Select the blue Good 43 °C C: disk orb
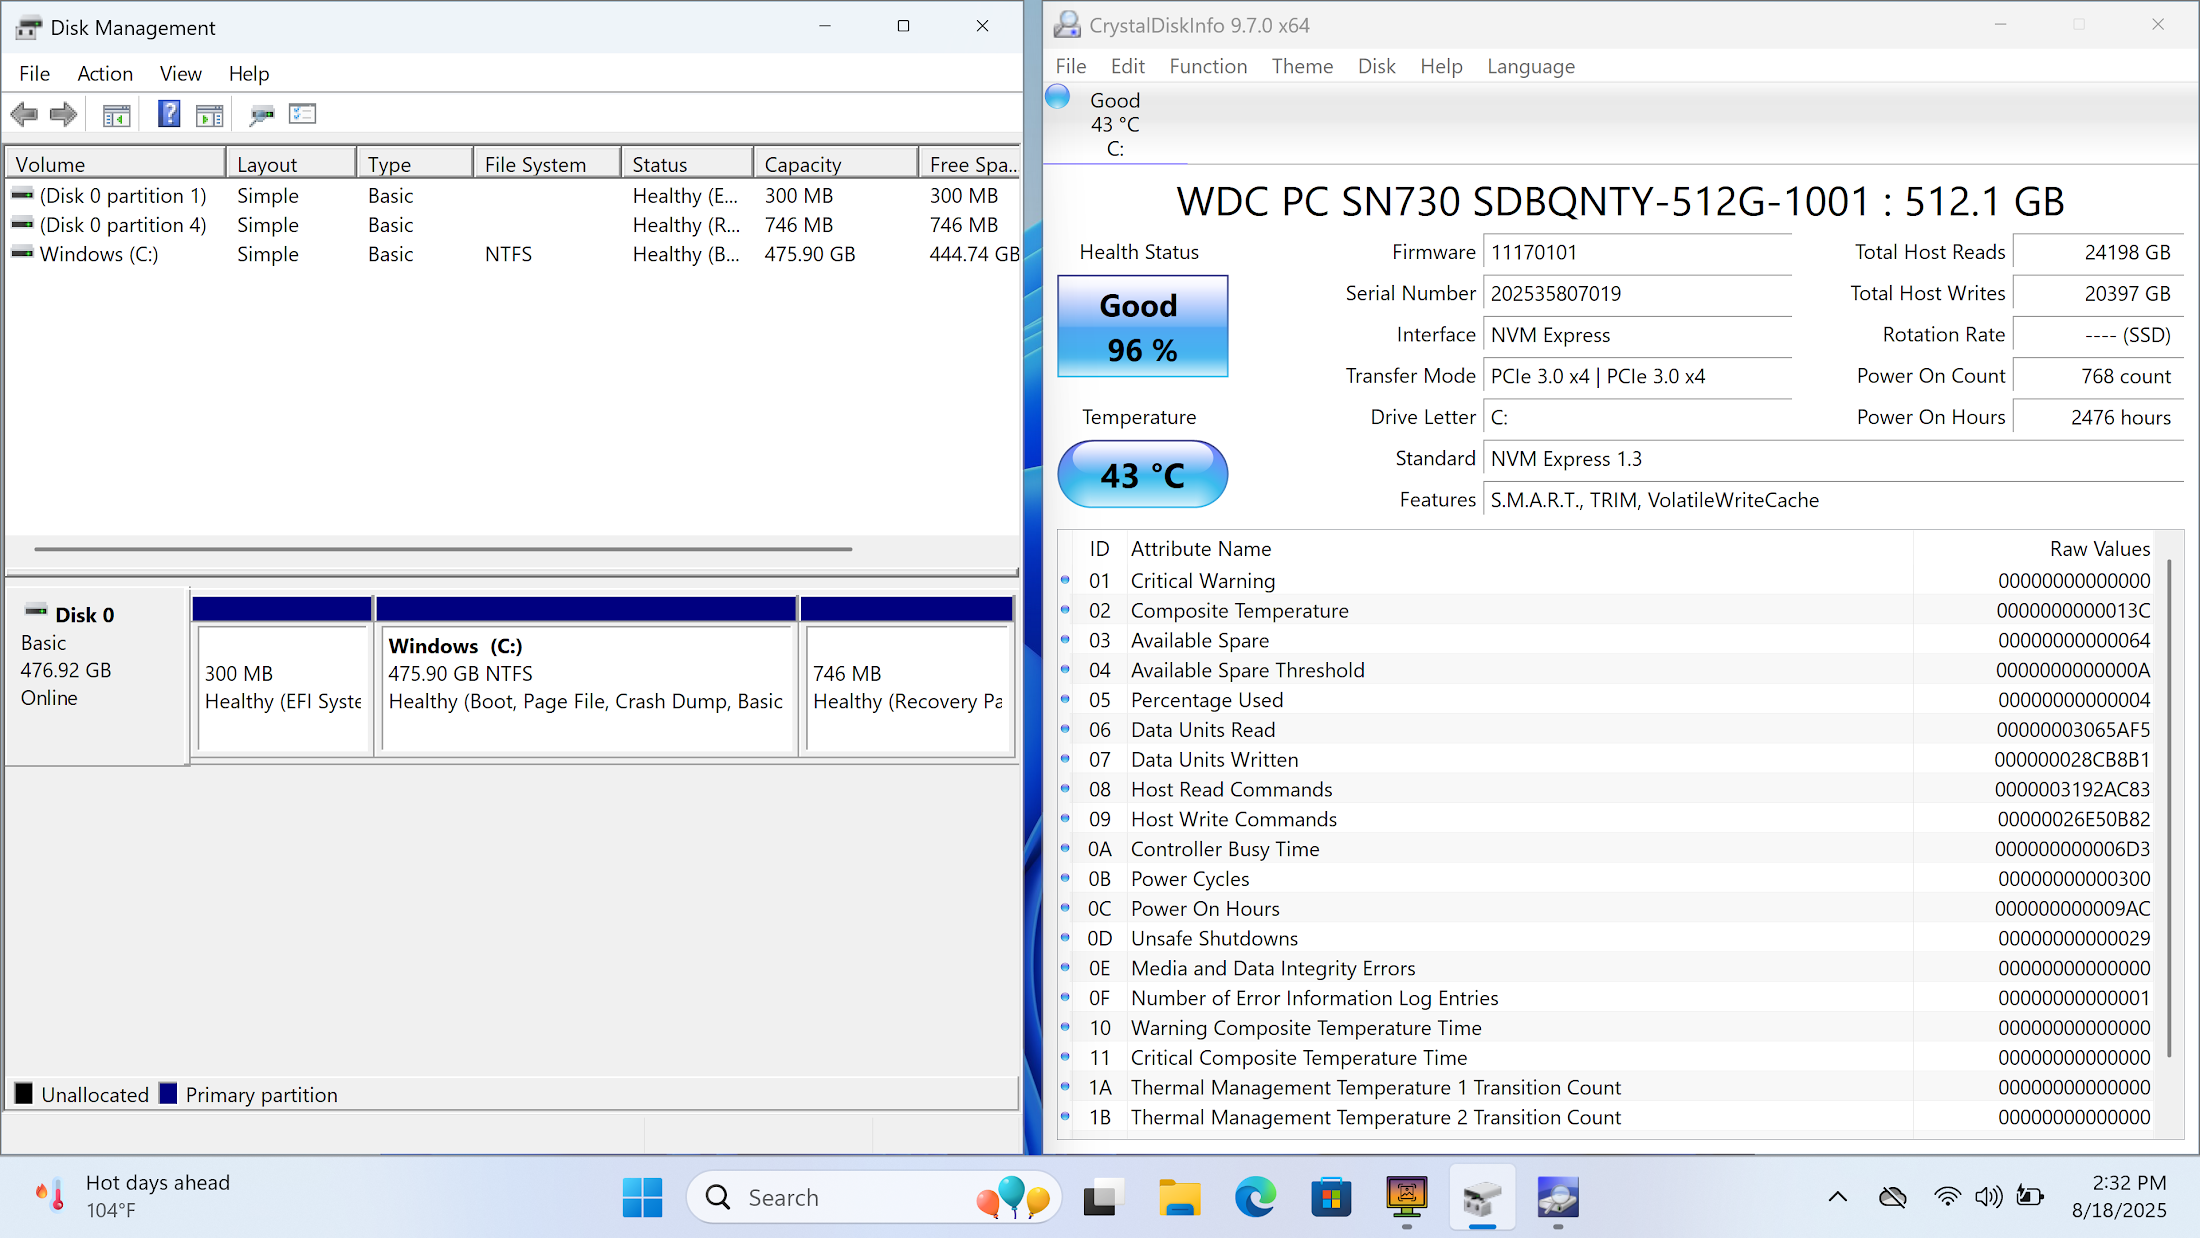Viewport: 2200px width, 1238px height. pyautogui.click(x=1058, y=99)
